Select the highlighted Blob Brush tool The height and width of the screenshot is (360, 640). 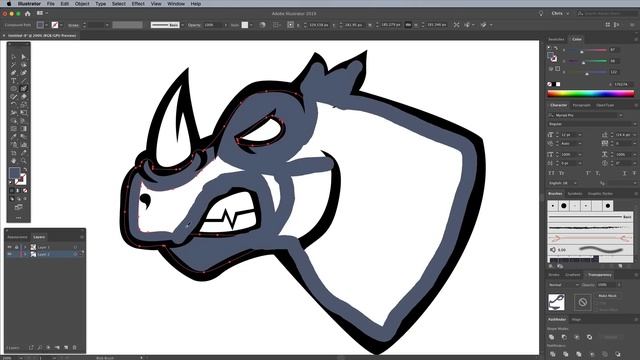(24, 89)
